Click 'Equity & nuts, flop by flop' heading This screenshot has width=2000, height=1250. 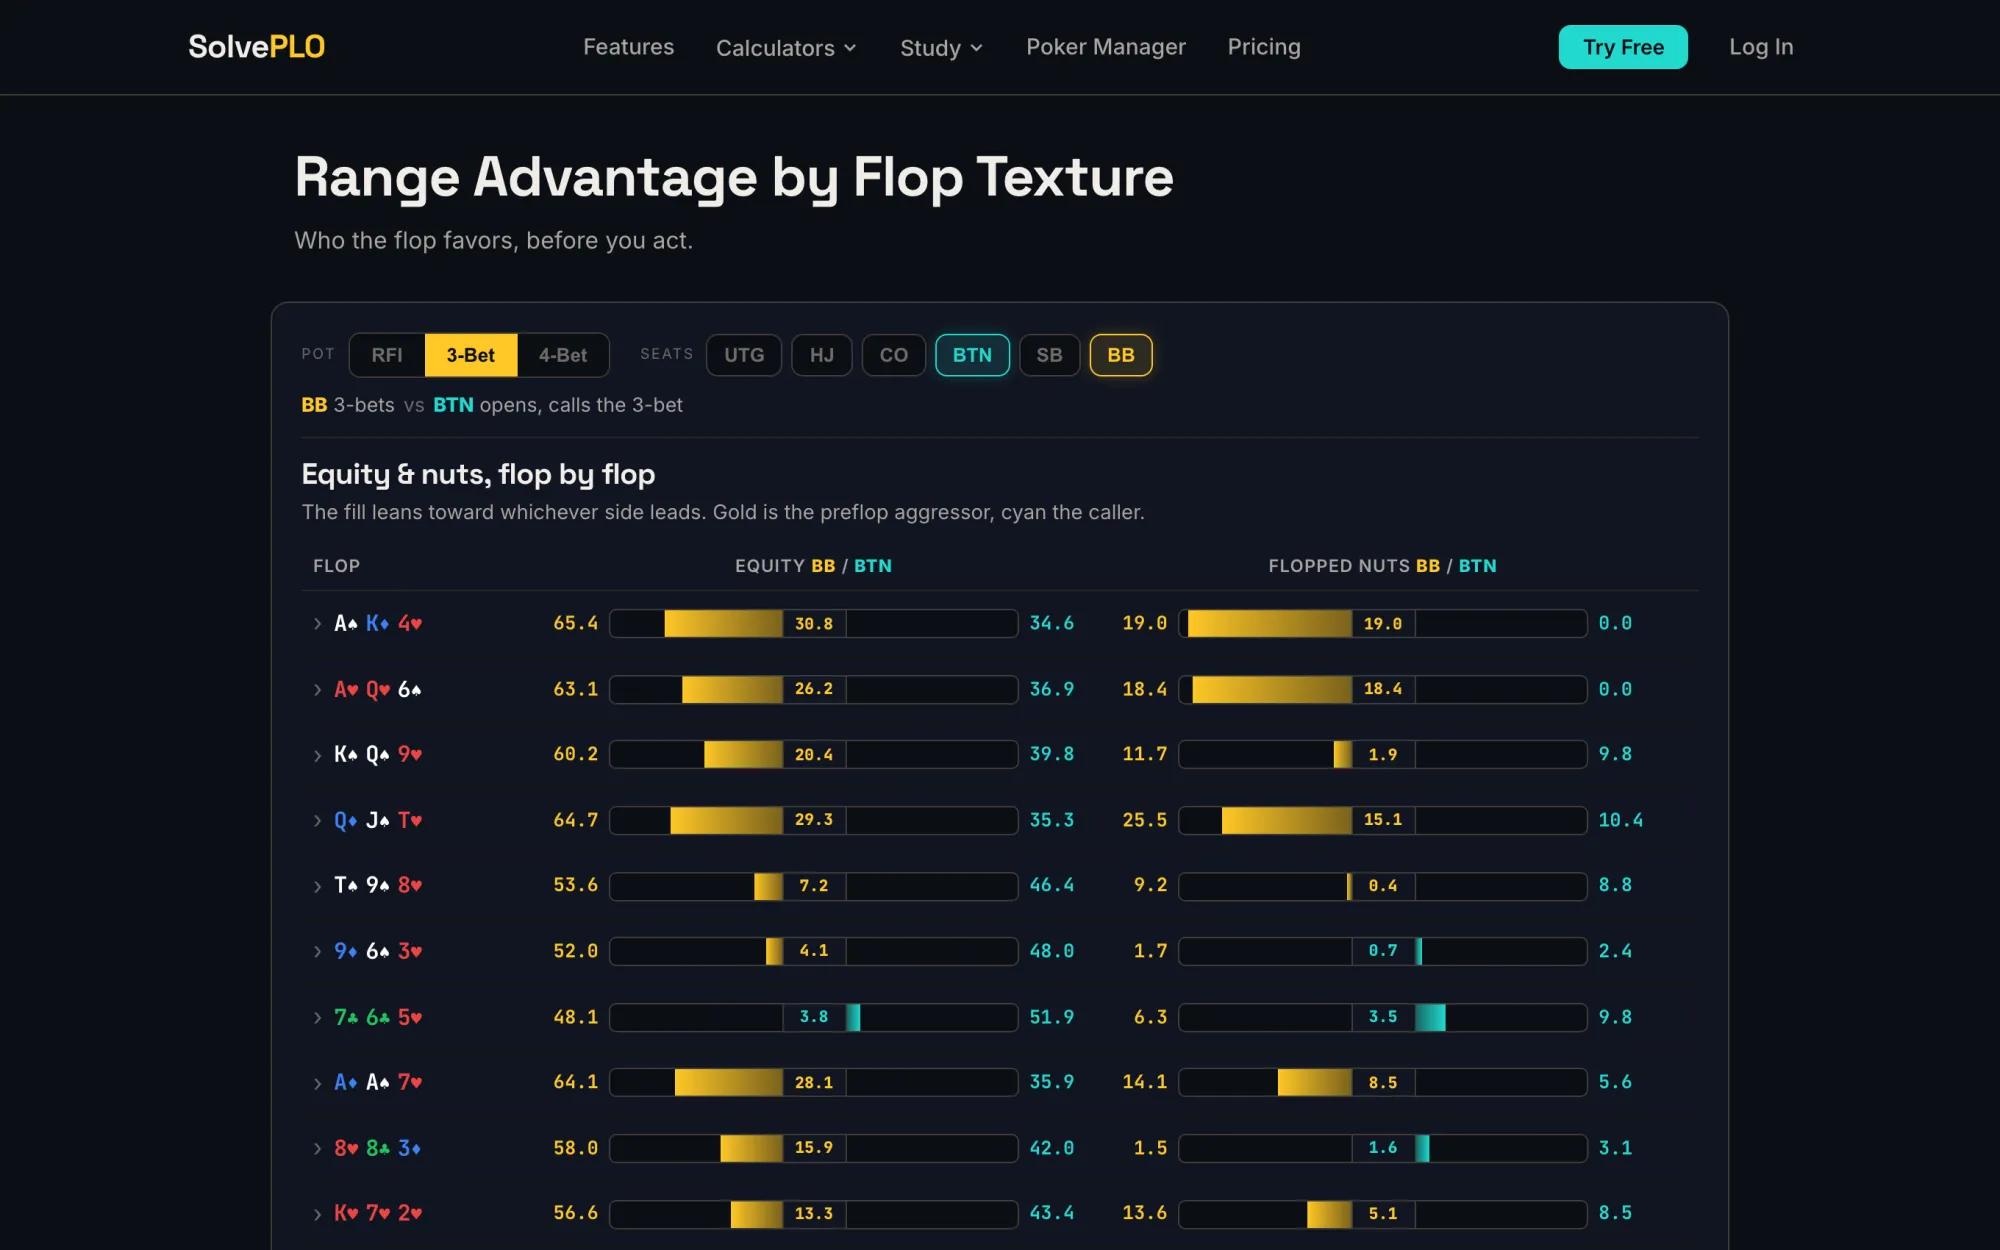478,474
